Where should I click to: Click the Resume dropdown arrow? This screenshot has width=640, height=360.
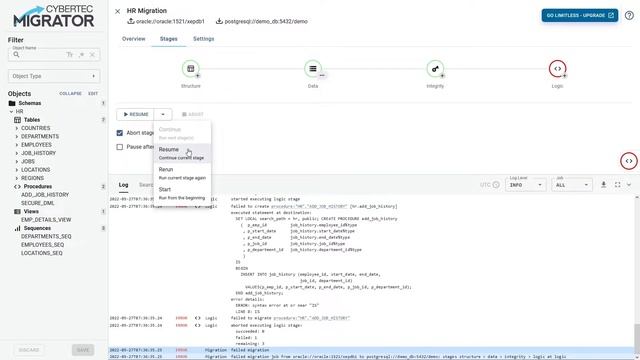tap(163, 114)
